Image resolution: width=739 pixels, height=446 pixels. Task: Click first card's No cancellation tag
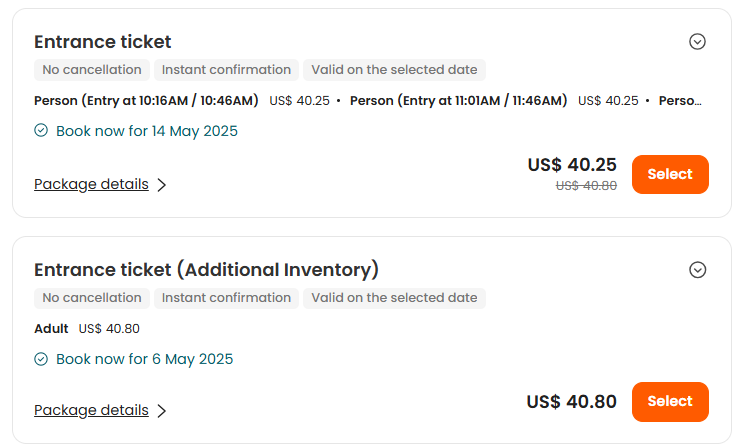pos(92,70)
